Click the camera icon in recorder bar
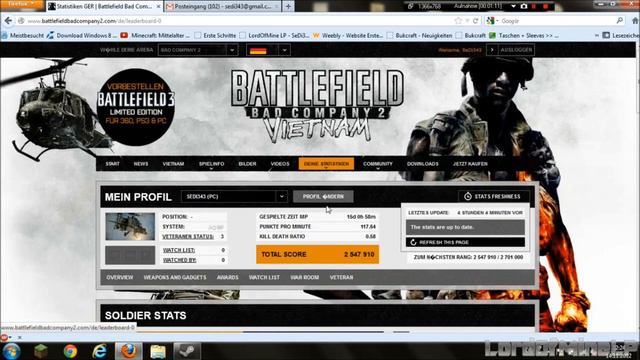This screenshot has width=640, height=360. coord(524,6)
